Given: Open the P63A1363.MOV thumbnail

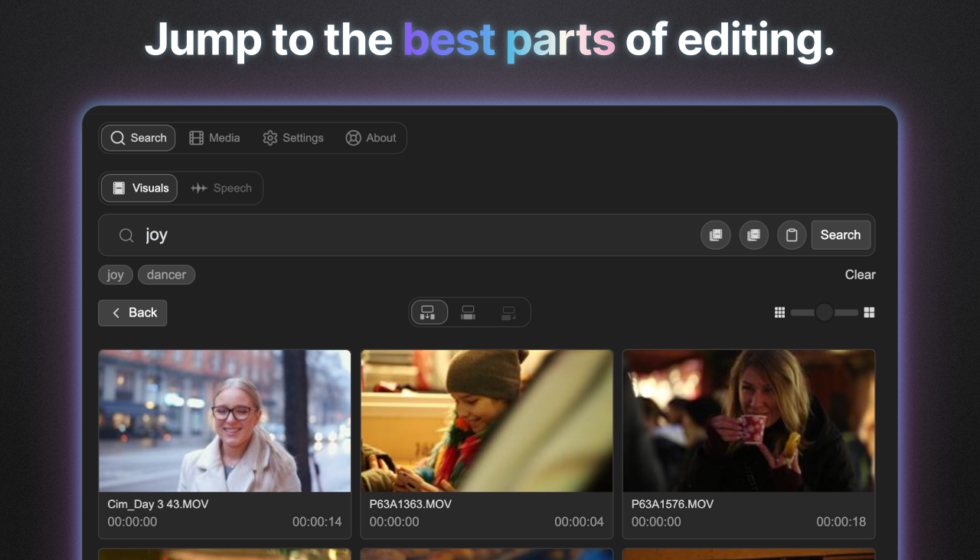Looking at the screenshot, I should tap(487, 421).
